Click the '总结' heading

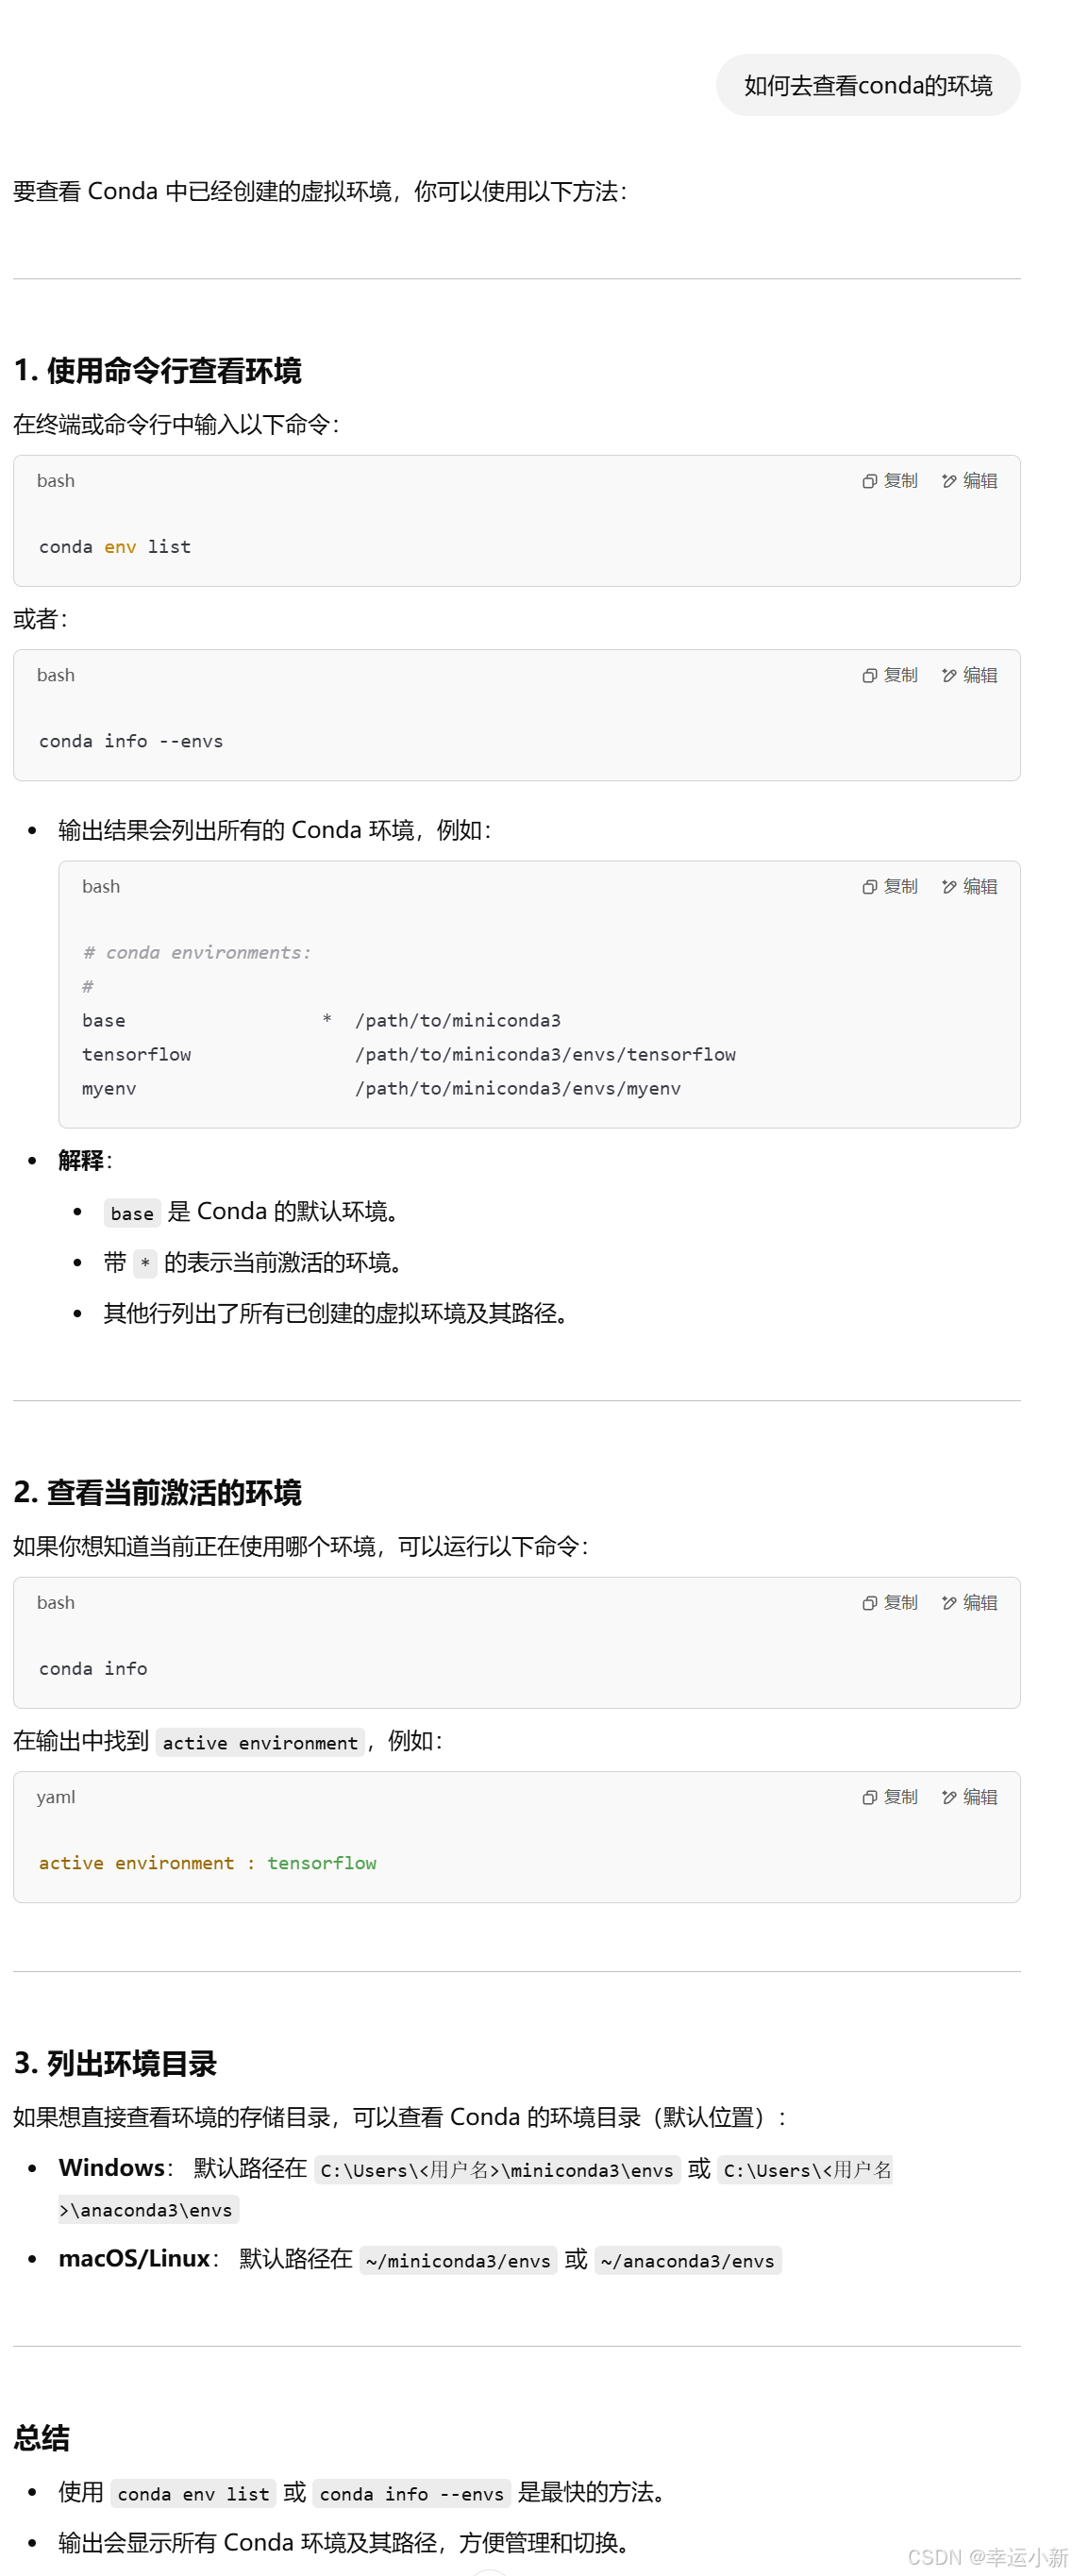[41, 2438]
